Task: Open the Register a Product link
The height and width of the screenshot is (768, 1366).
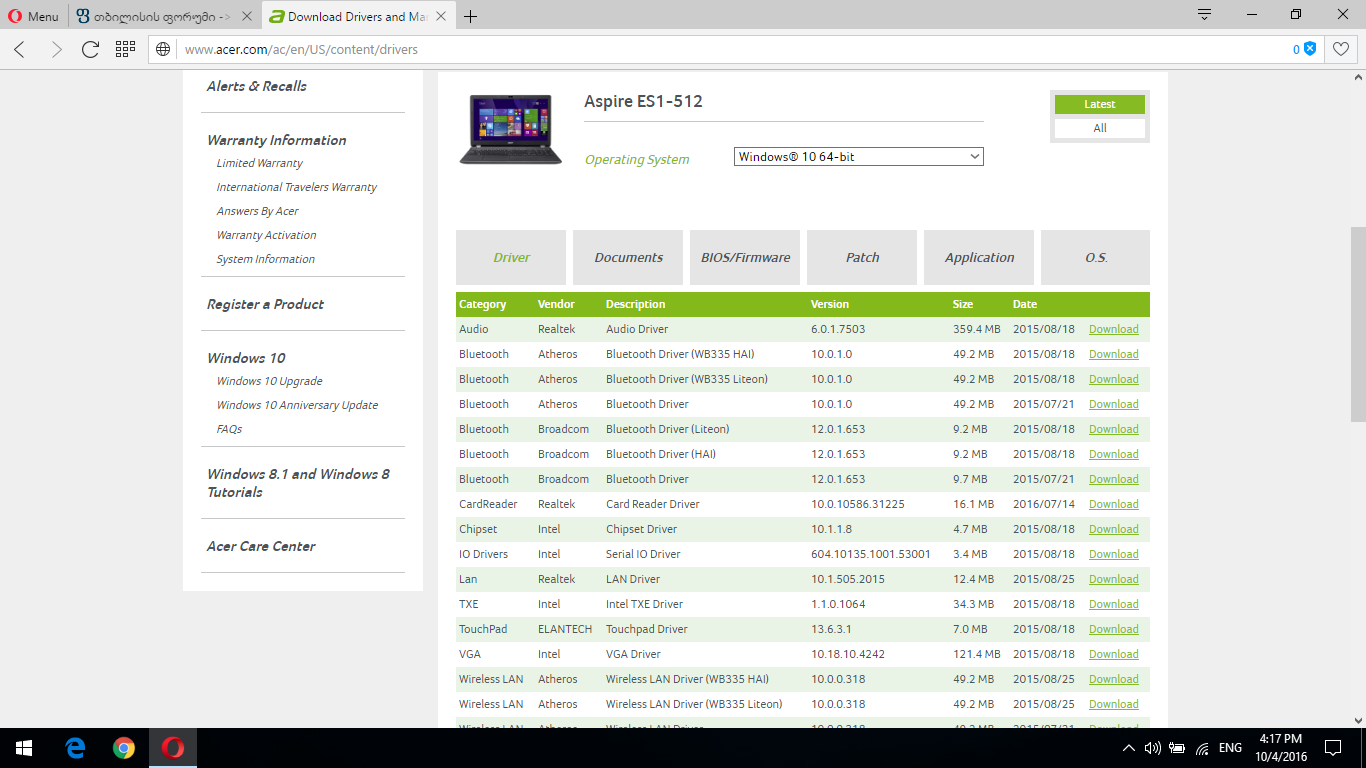Action: click(266, 304)
